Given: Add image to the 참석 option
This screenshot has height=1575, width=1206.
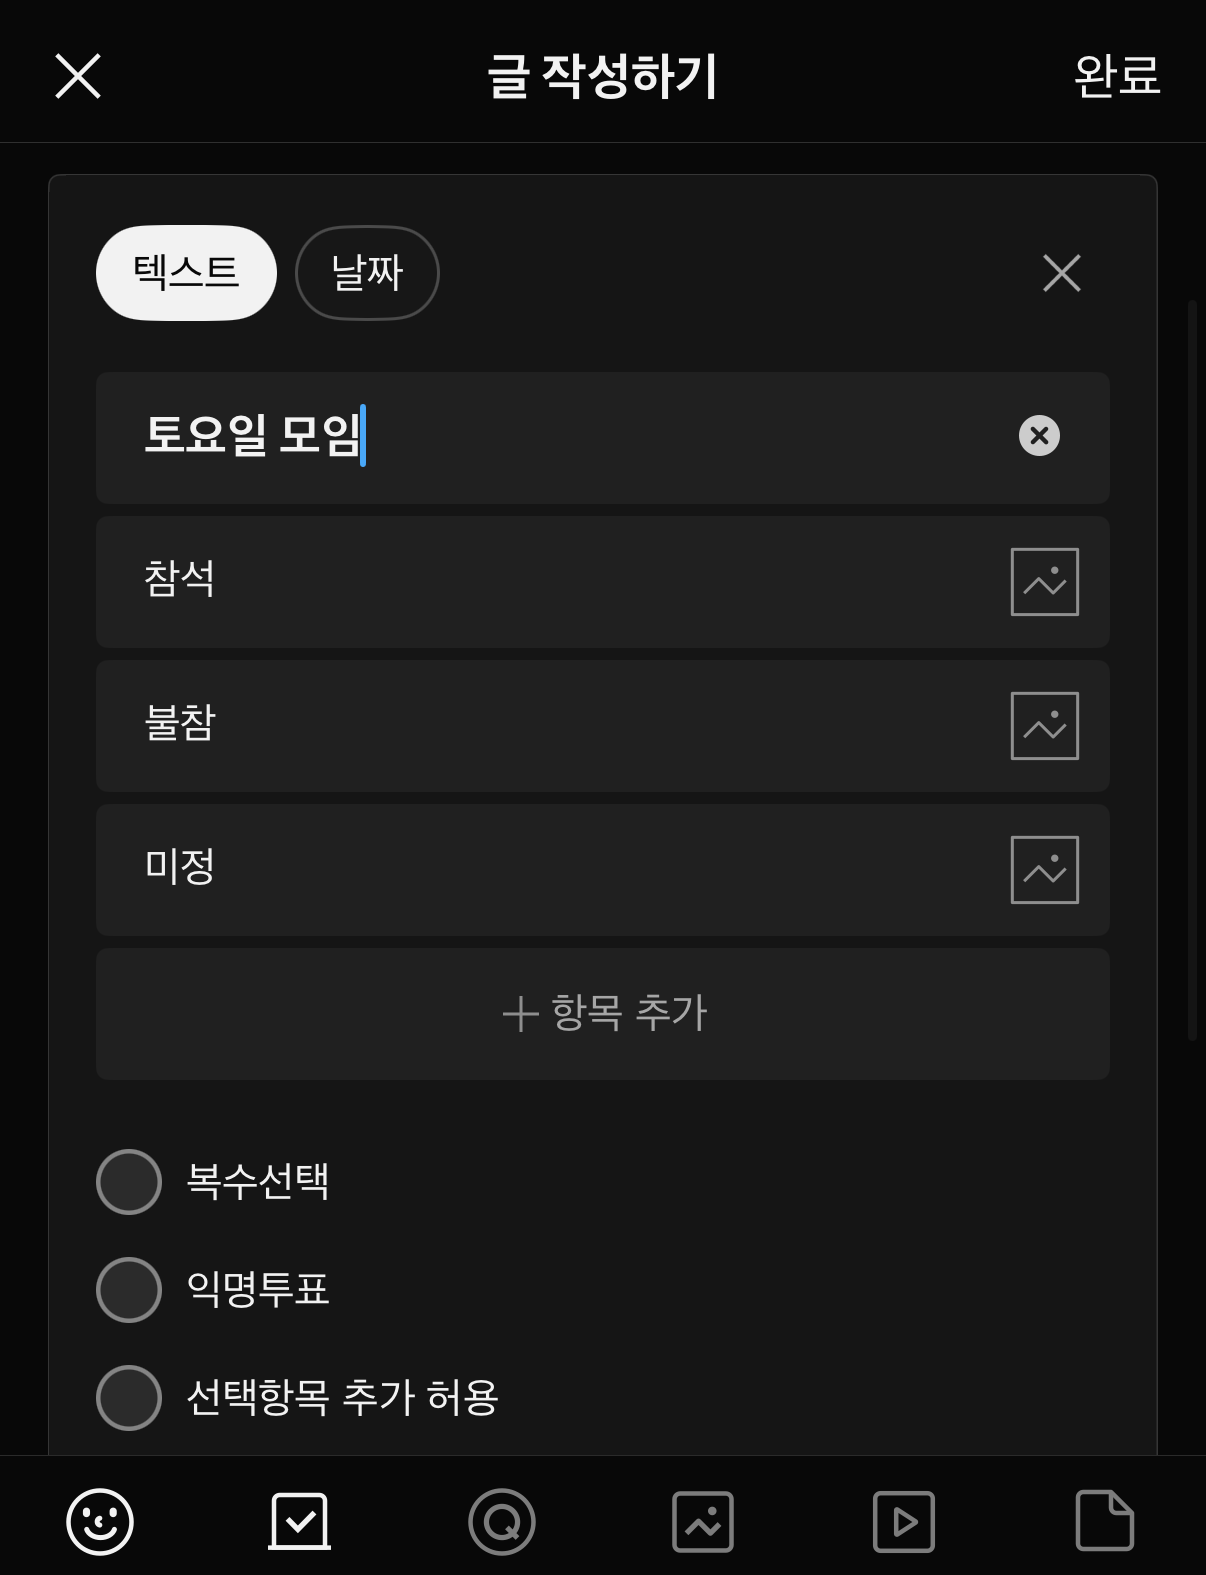Looking at the screenshot, I should tap(1045, 582).
